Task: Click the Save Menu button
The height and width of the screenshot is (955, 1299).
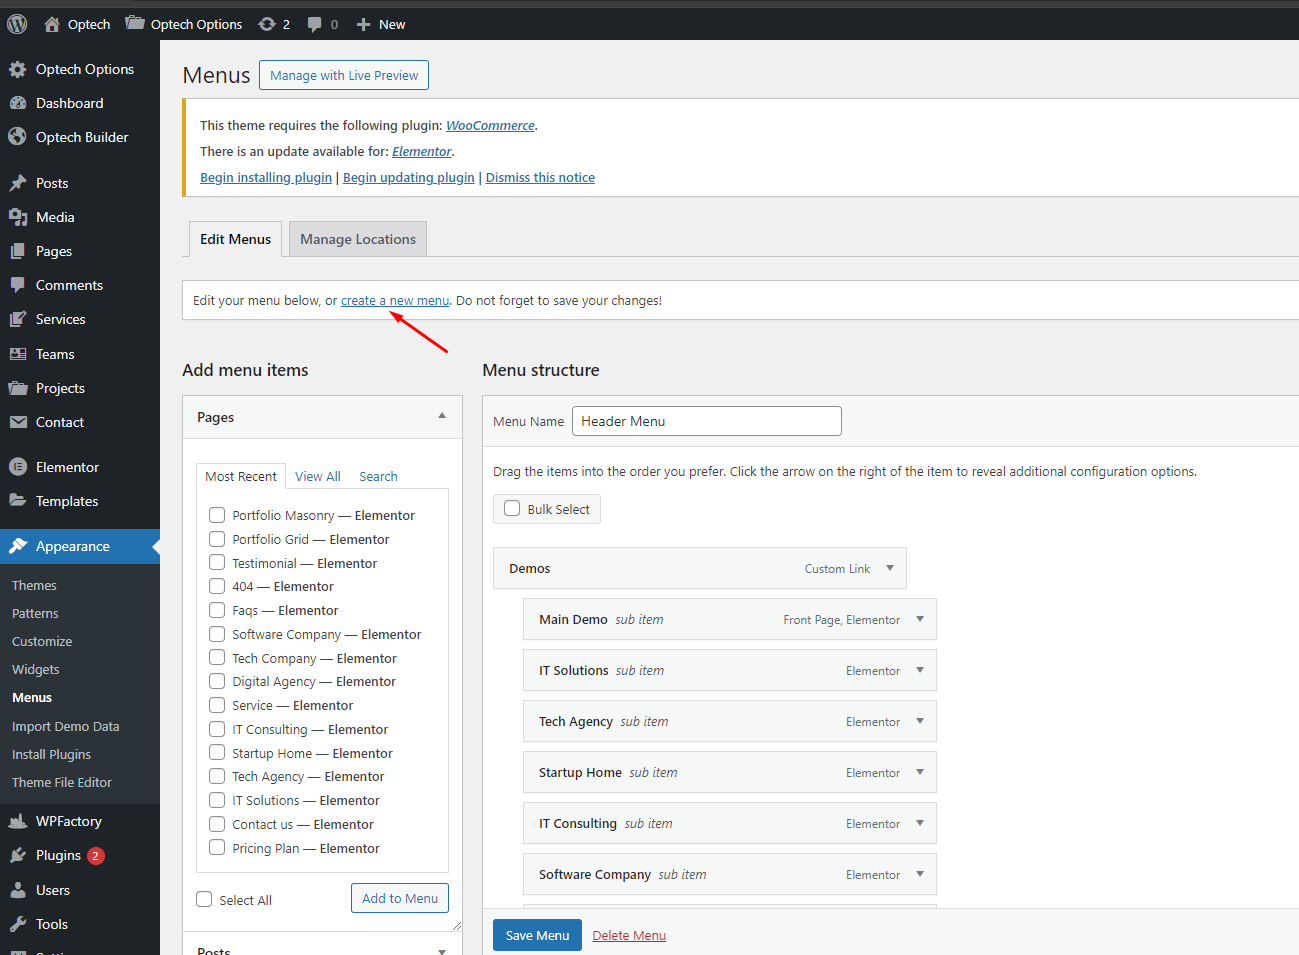Action: click(537, 935)
